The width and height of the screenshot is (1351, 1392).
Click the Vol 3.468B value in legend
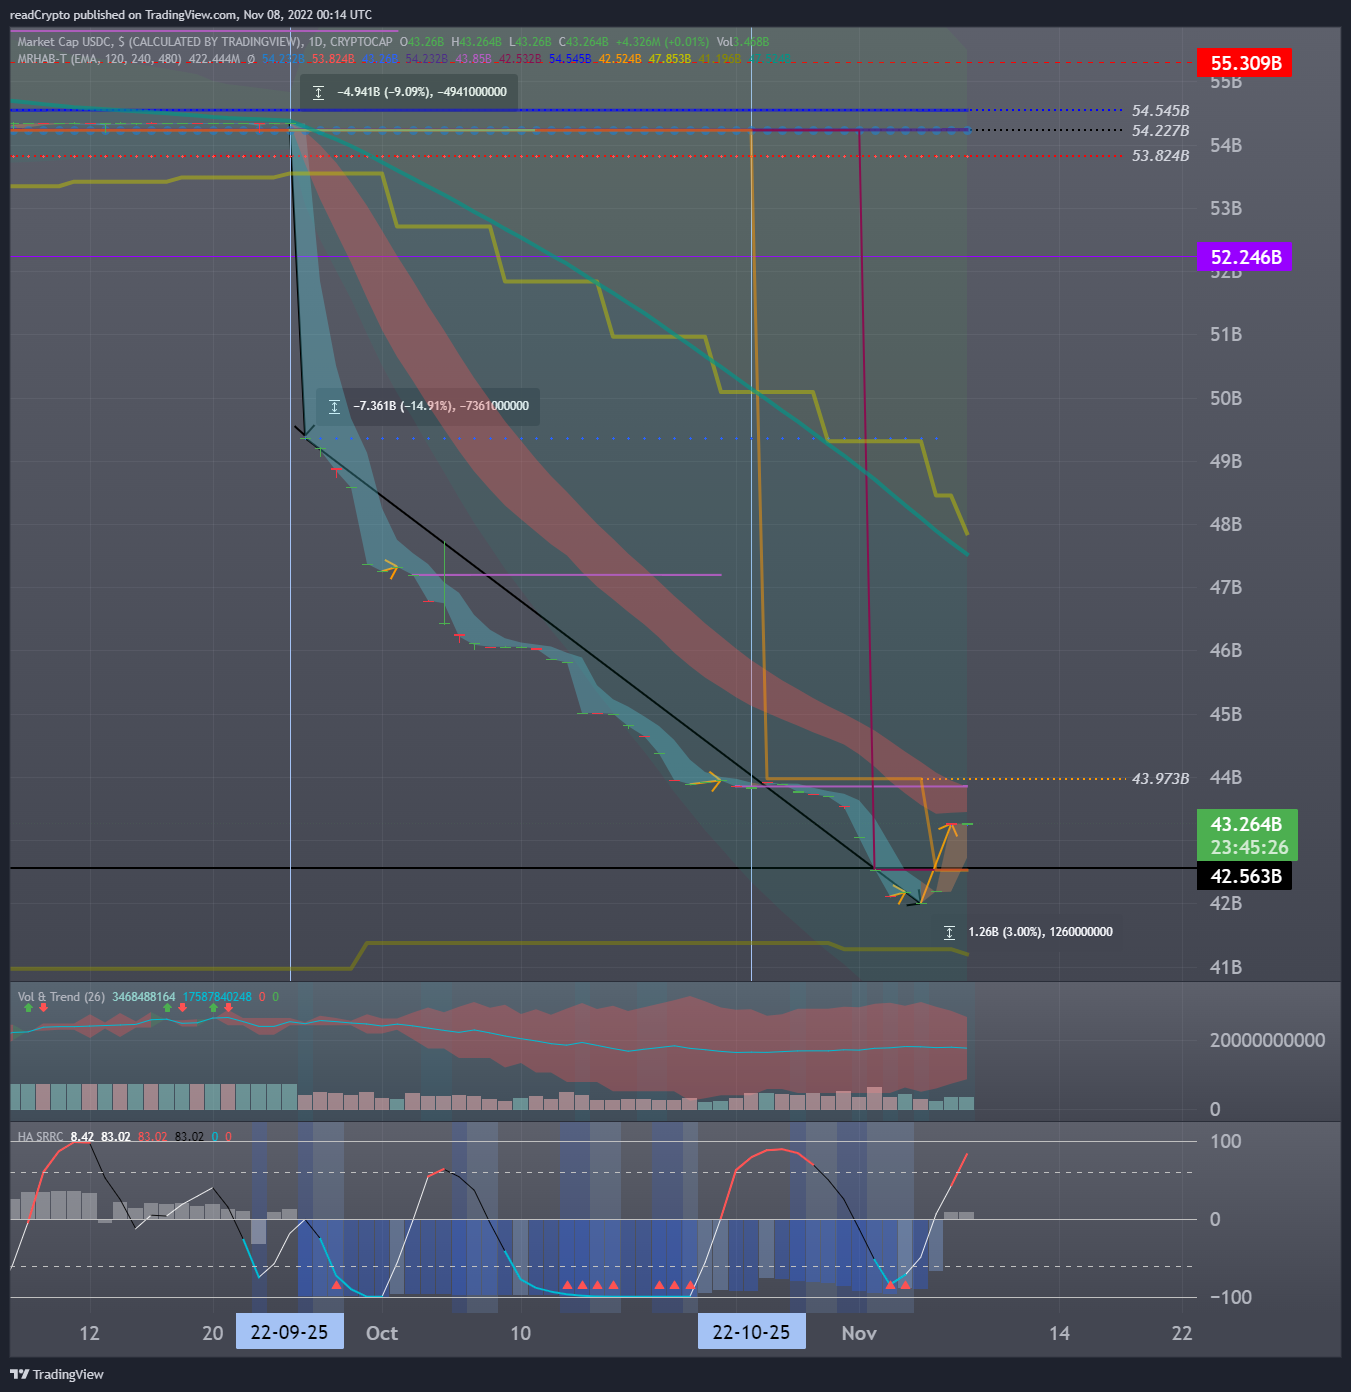coord(743,42)
